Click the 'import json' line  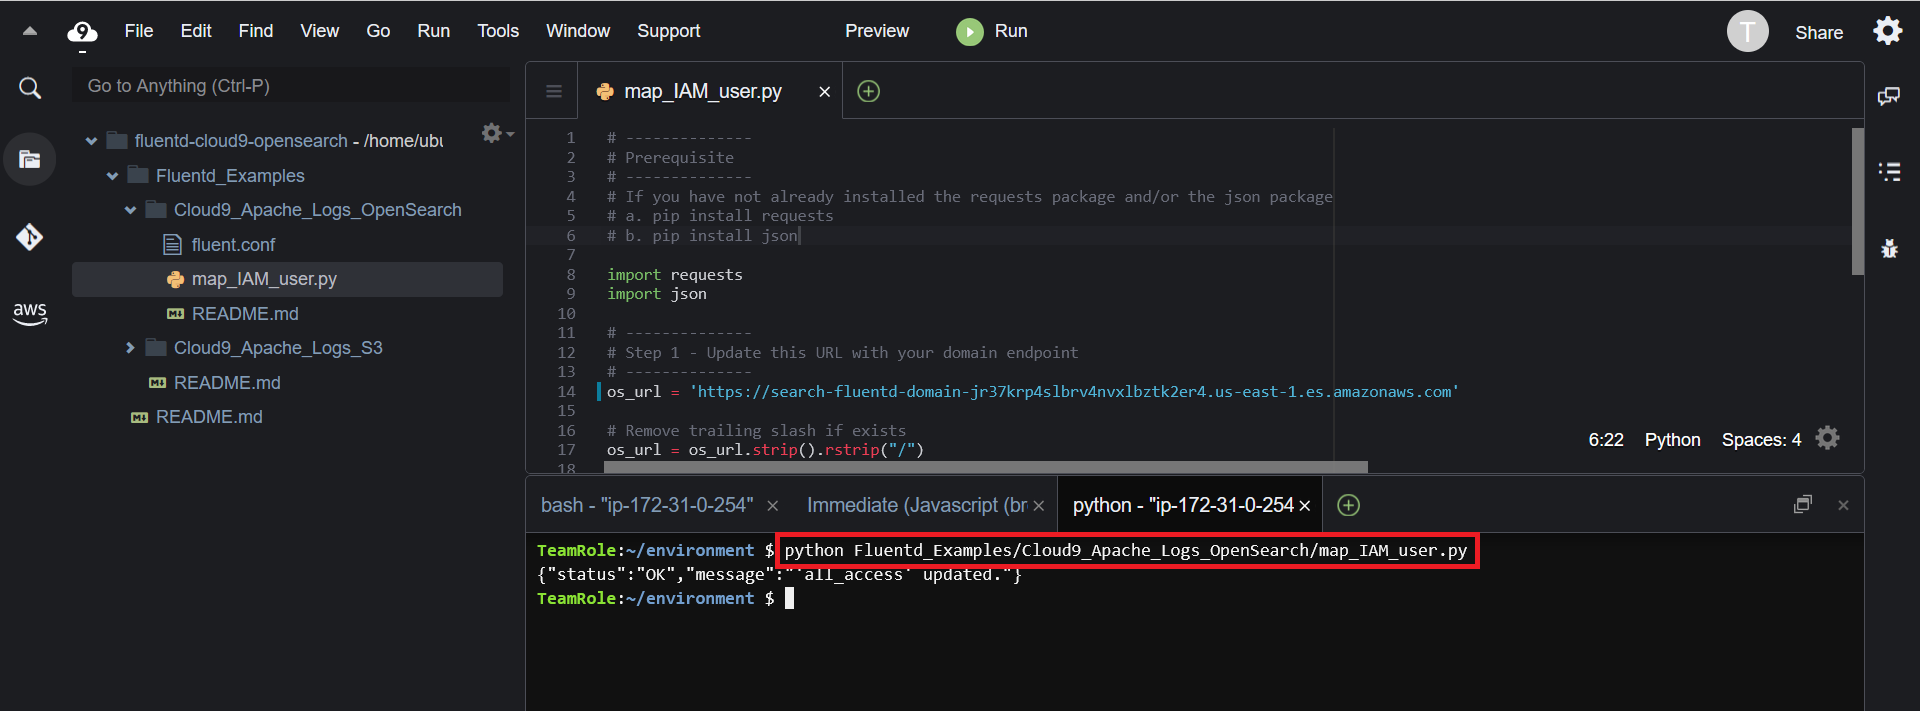(x=657, y=294)
